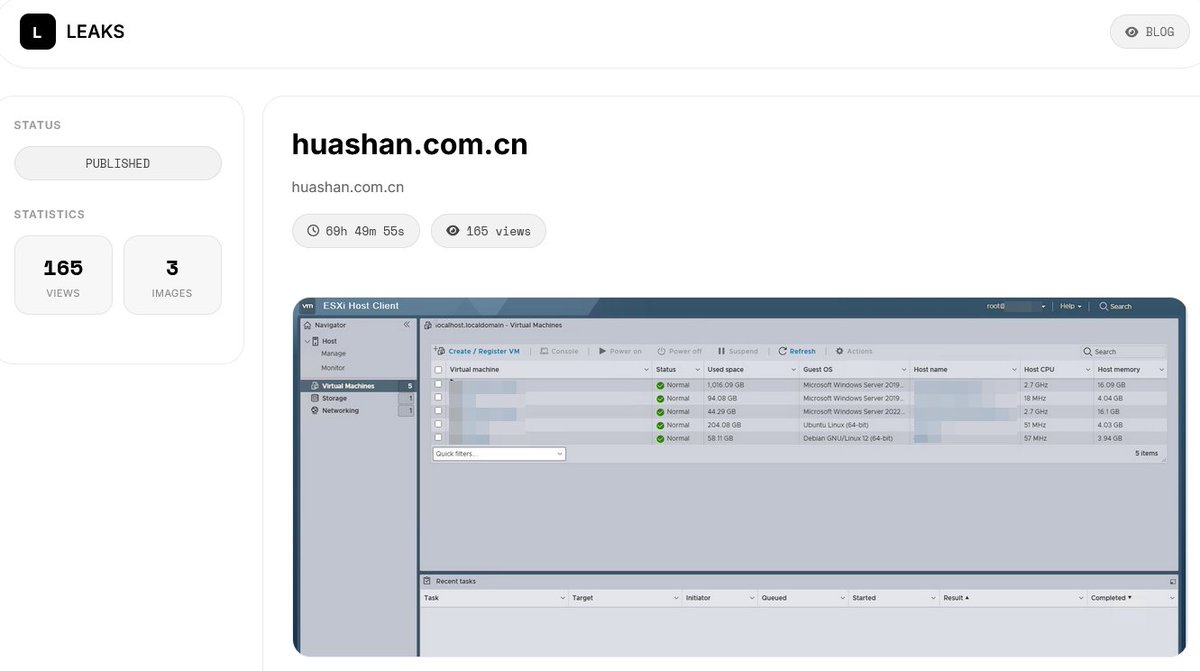Collapse the Host tree node arrow
The image size is (1200, 671).
[x=306, y=341]
